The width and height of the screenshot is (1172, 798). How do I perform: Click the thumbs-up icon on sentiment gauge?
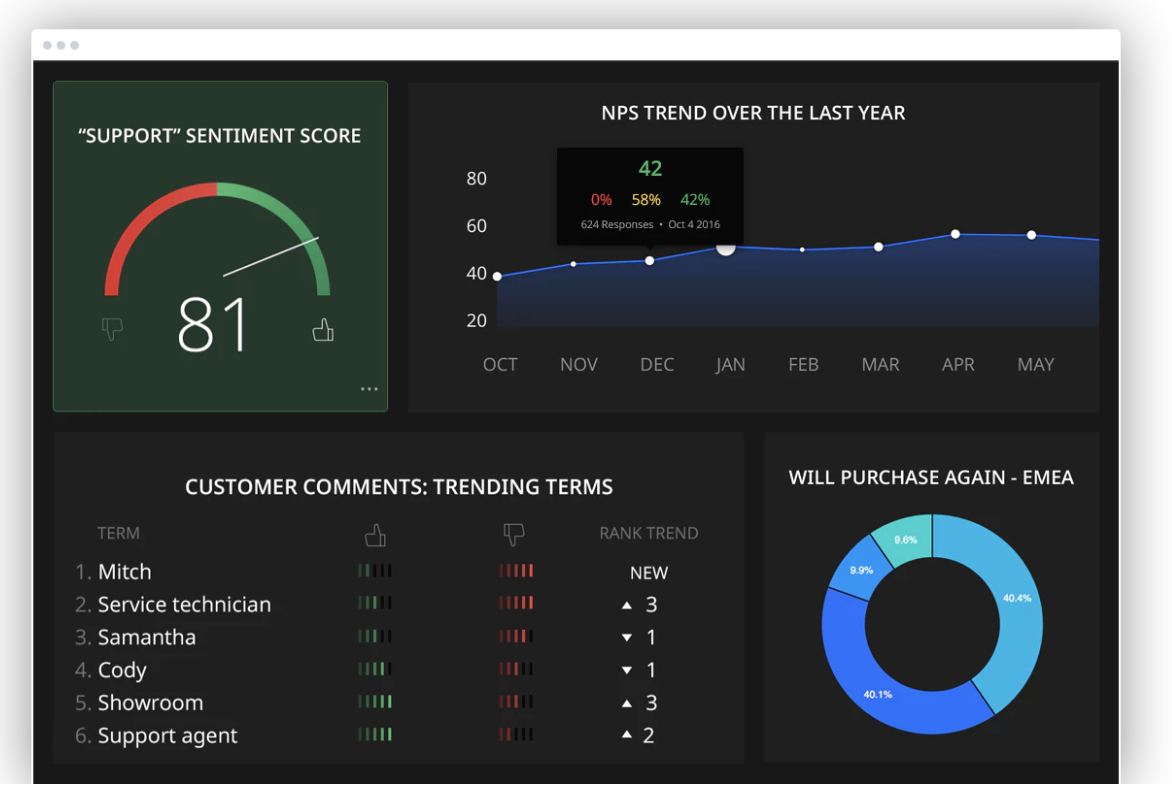tap(322, 329)
